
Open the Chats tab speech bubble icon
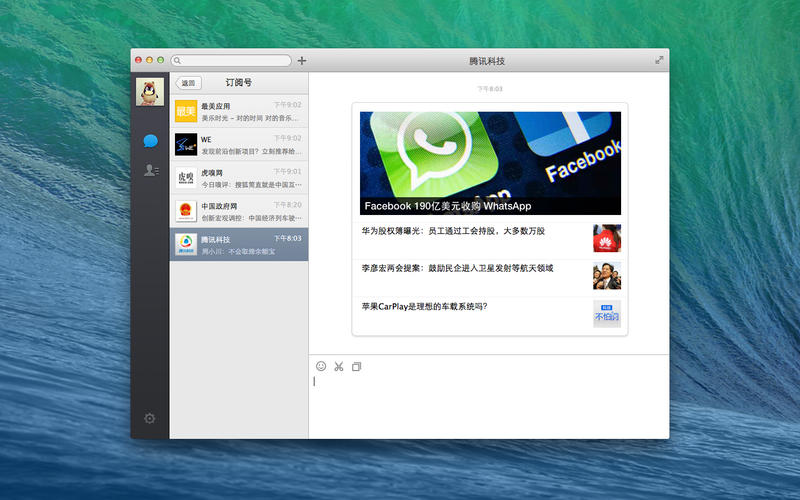[x=150, y=141]
